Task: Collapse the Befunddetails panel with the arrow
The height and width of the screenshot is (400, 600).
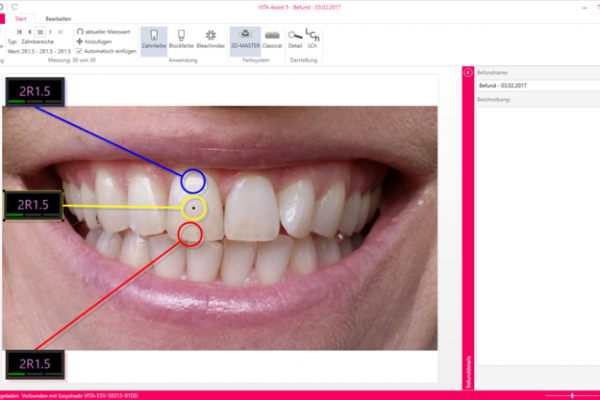Action: (x=467, y=73)
